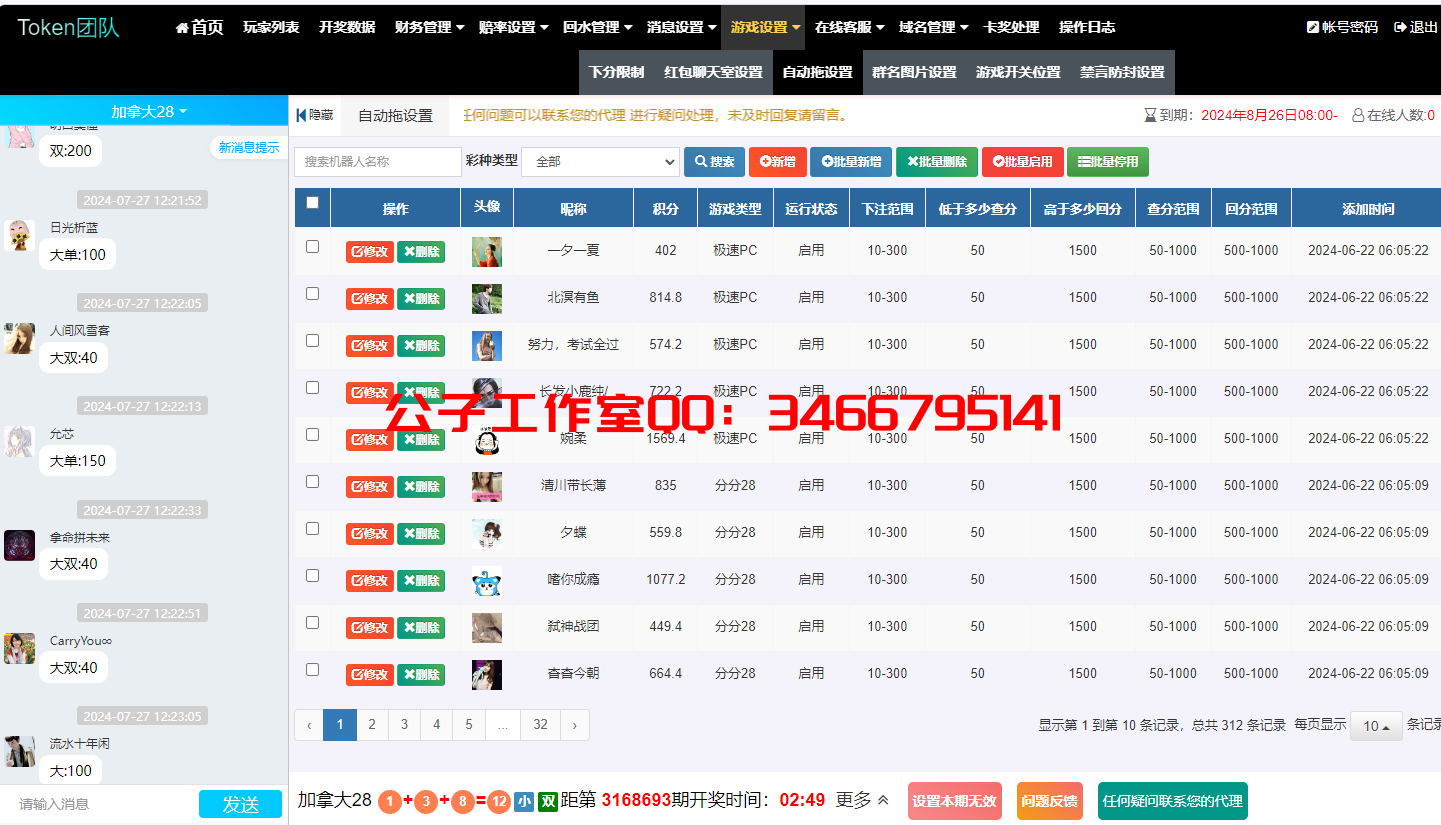The height and width of the screenshot is (825, 1441).
Task: Switch to the 游戏开关位置 submenu tab
Action: pos(1018,72)
